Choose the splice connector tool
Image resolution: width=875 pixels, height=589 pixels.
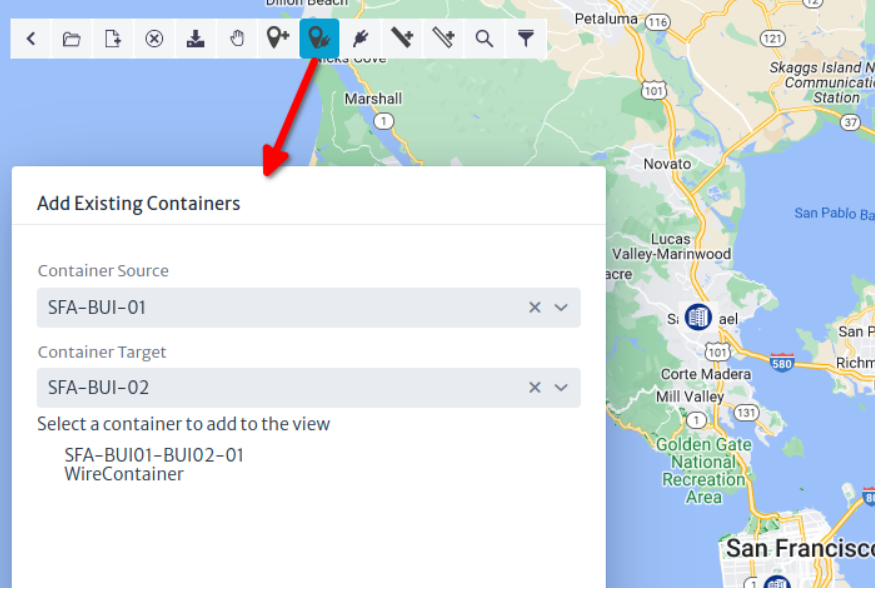click(x=361, y=38)
